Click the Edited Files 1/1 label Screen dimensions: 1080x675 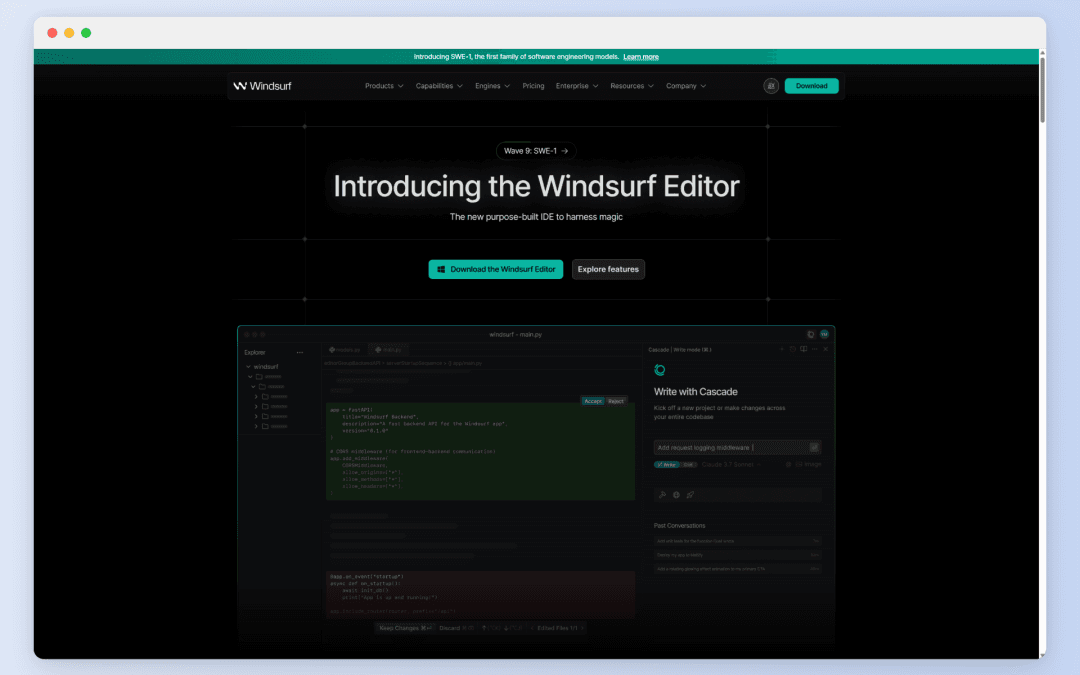pos(557,628)
